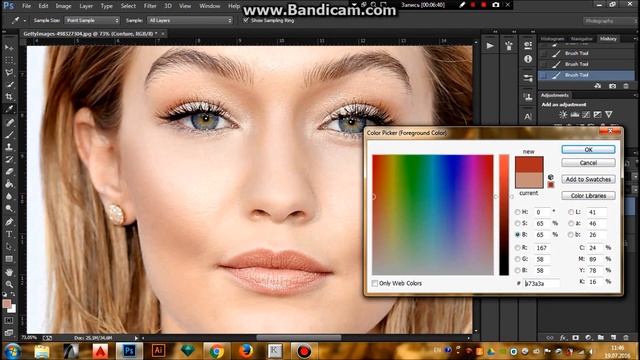This screenshot has height=360, width=640.
Task: Enable the Only Web Colors checkbox
Action: coord(375,283)
